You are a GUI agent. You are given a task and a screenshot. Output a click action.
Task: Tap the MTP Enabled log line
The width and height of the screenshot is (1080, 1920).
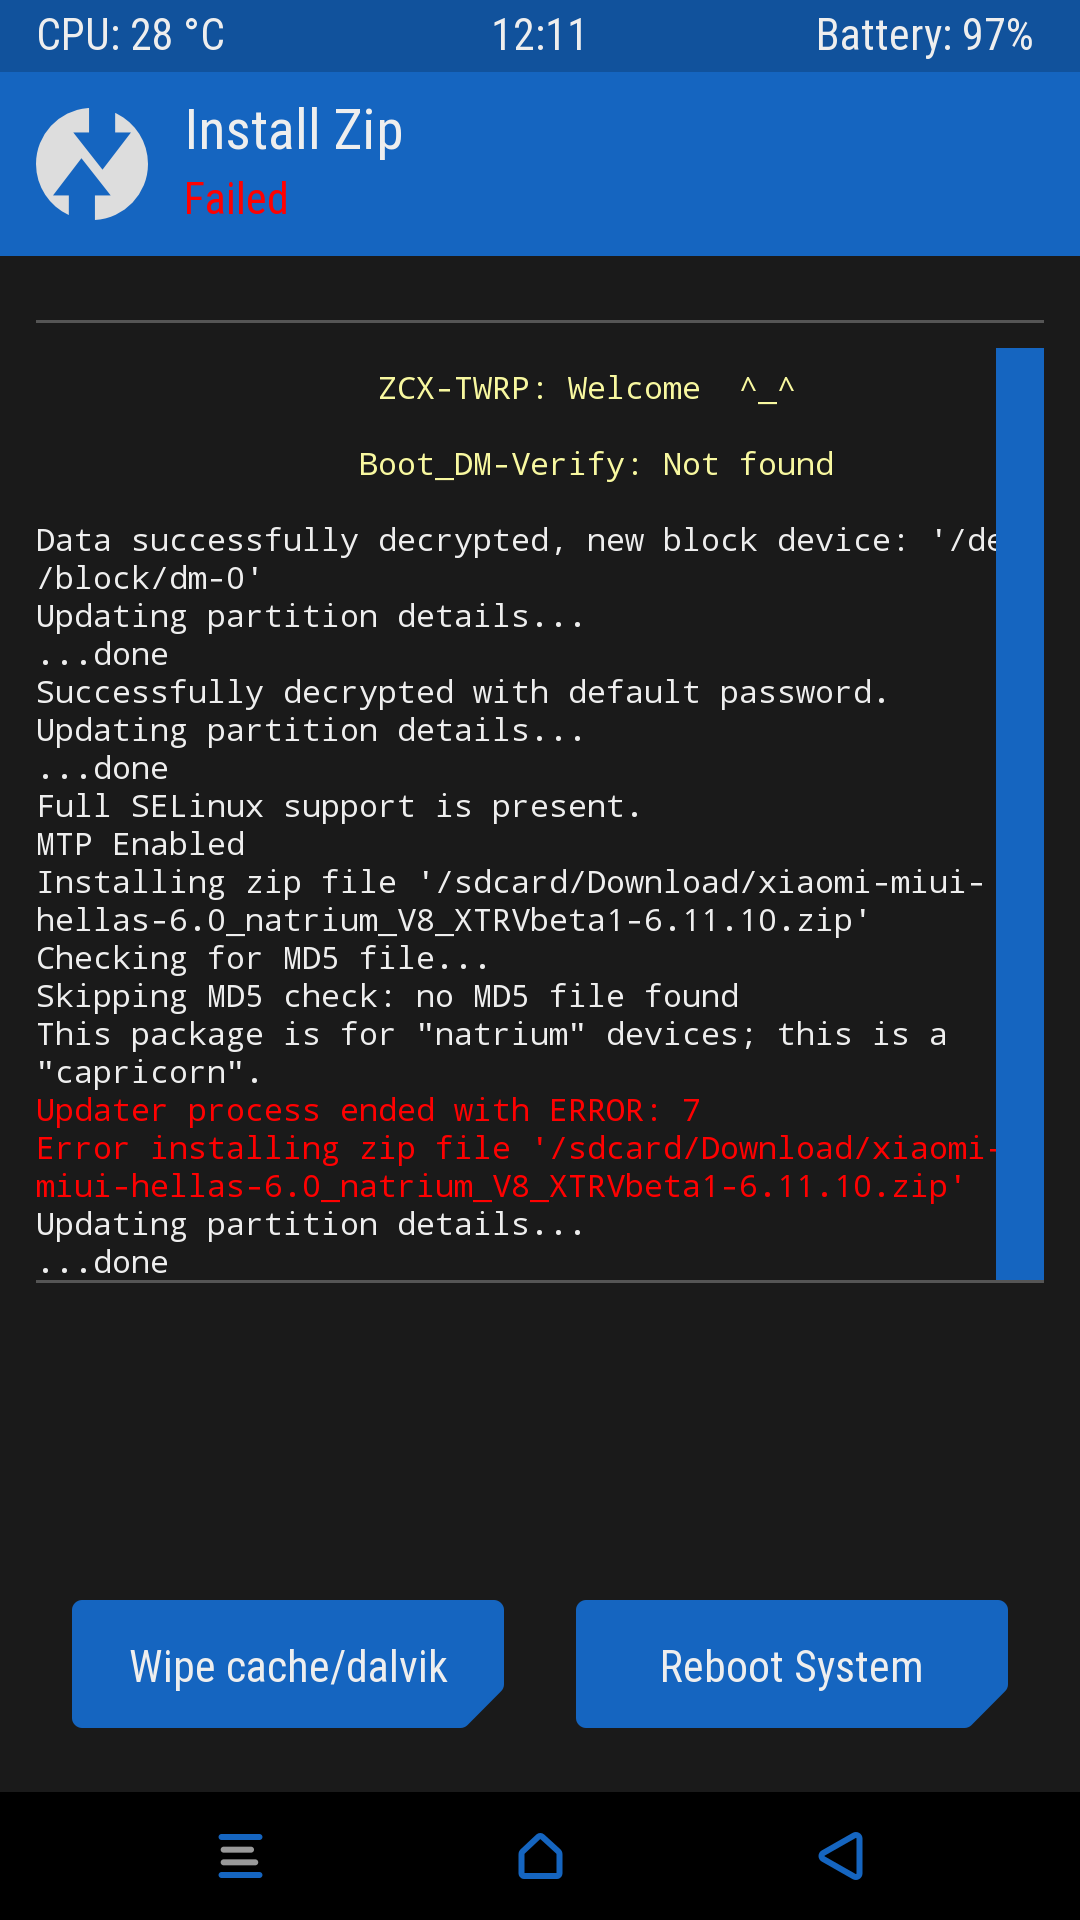[141, 844]
